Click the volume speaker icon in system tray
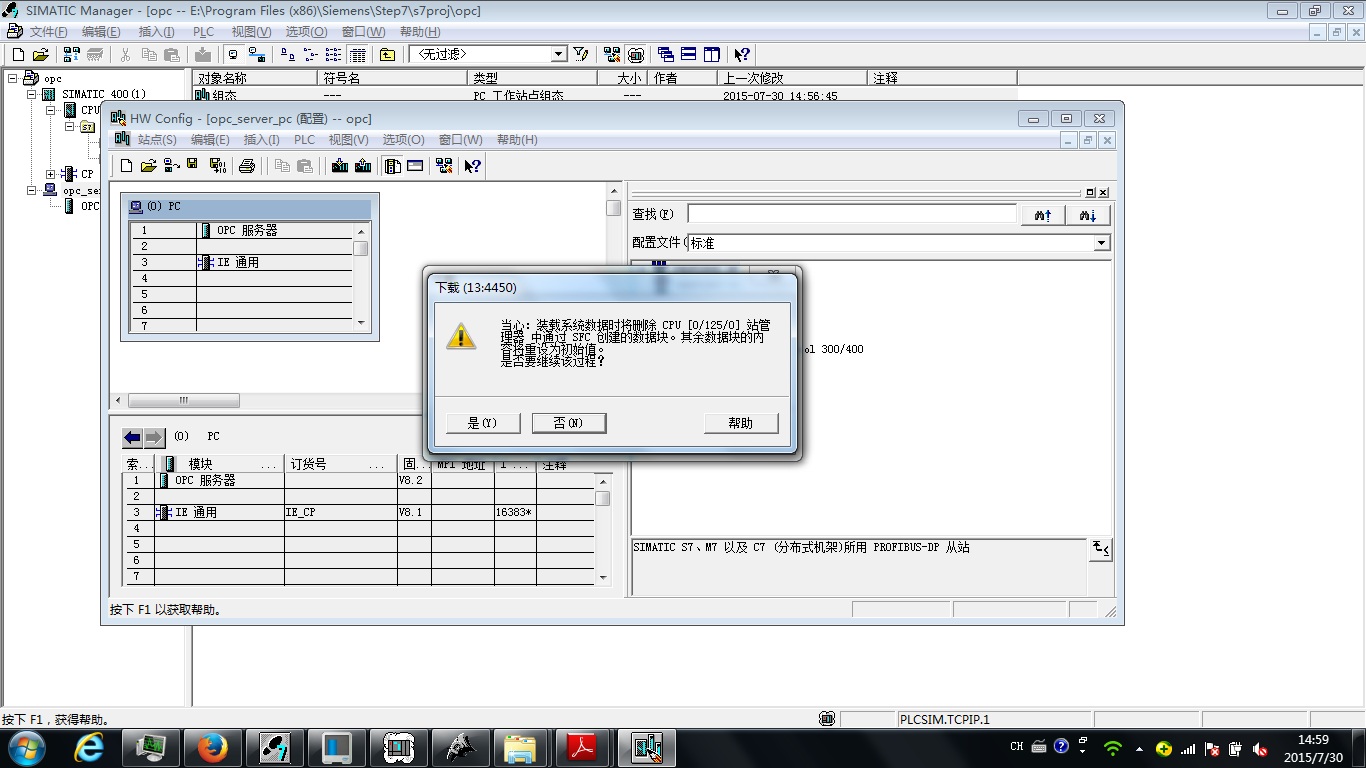Viewport: 1366px width, 768px height. (1260, 748)
